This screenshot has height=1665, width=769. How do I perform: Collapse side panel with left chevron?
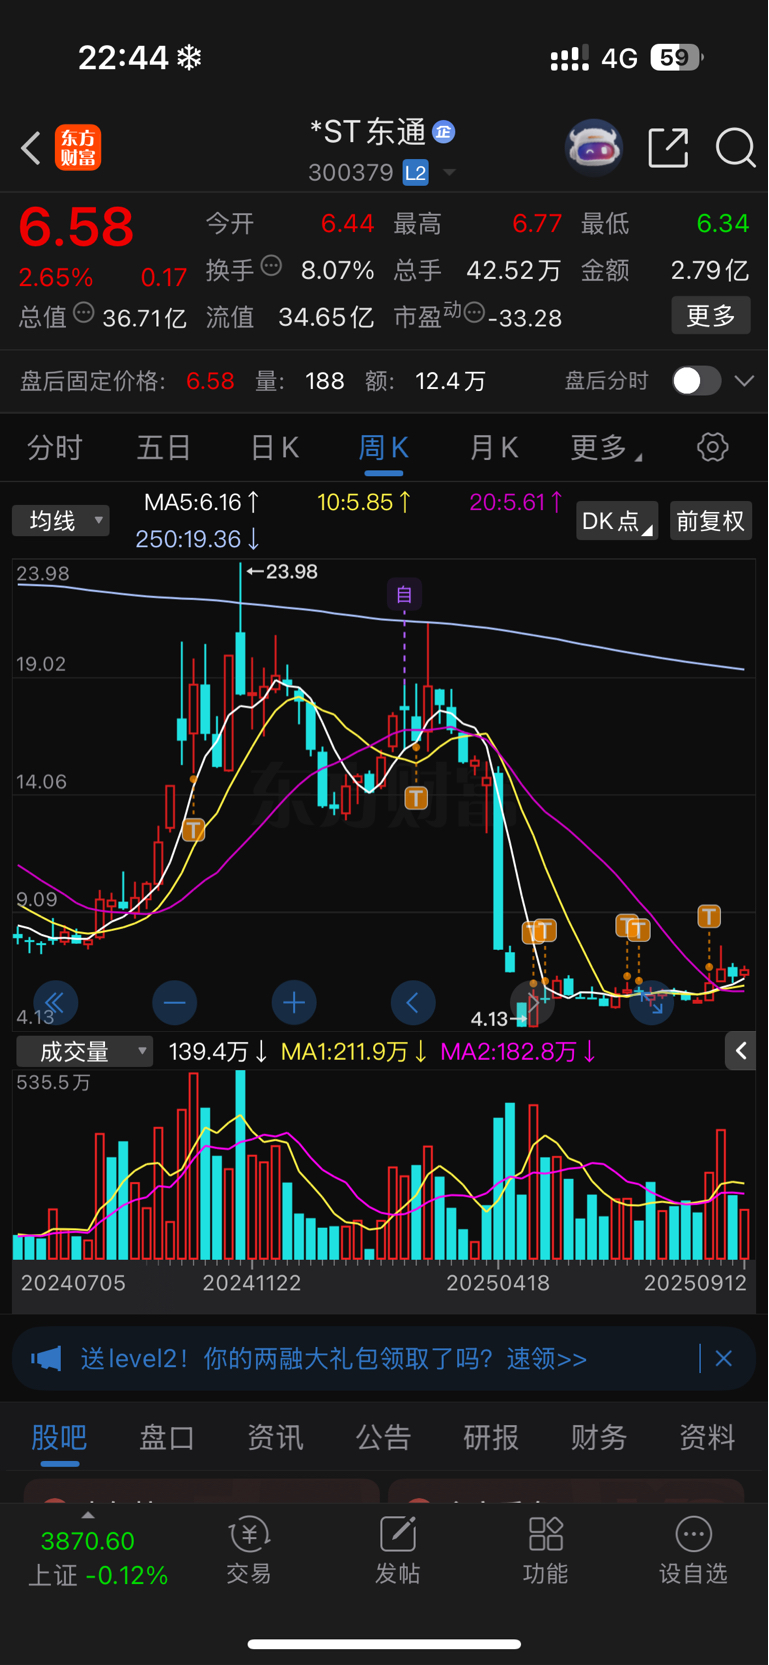(741, 1051)
